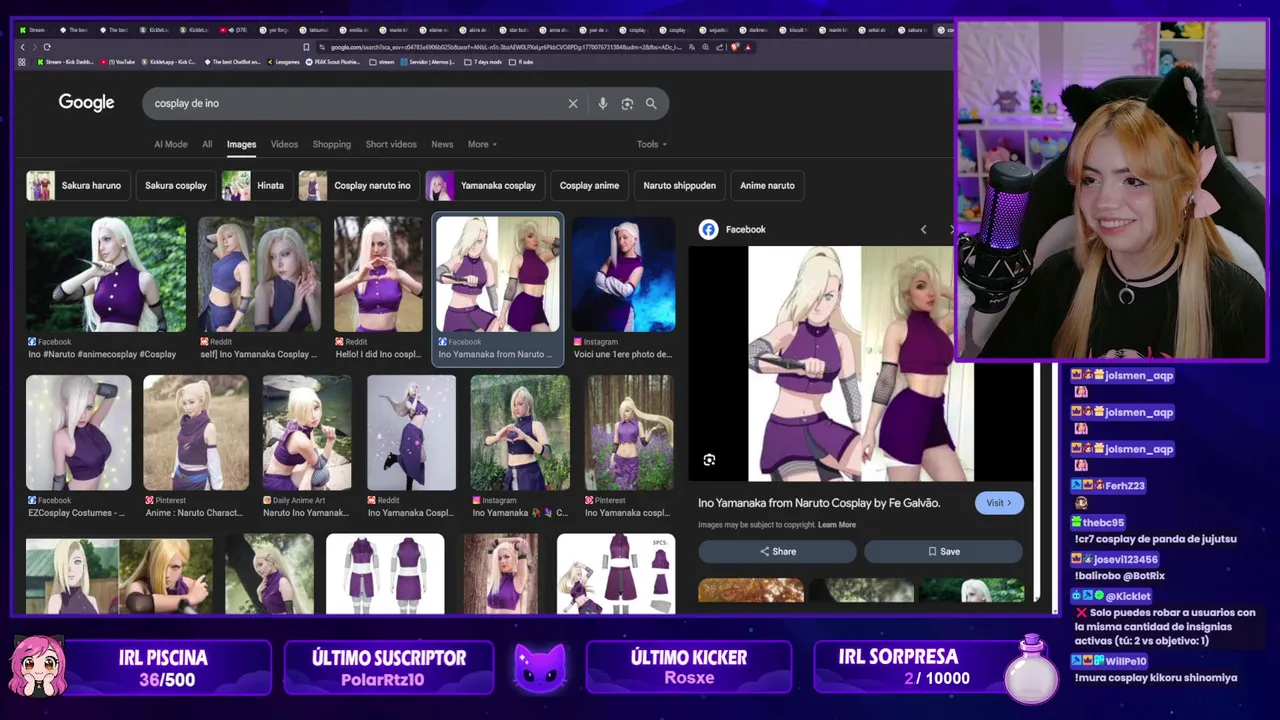Open the apps grid in bookmarks bar
Viewport: 1280px width, 720px height.
[x=22, y=62]
